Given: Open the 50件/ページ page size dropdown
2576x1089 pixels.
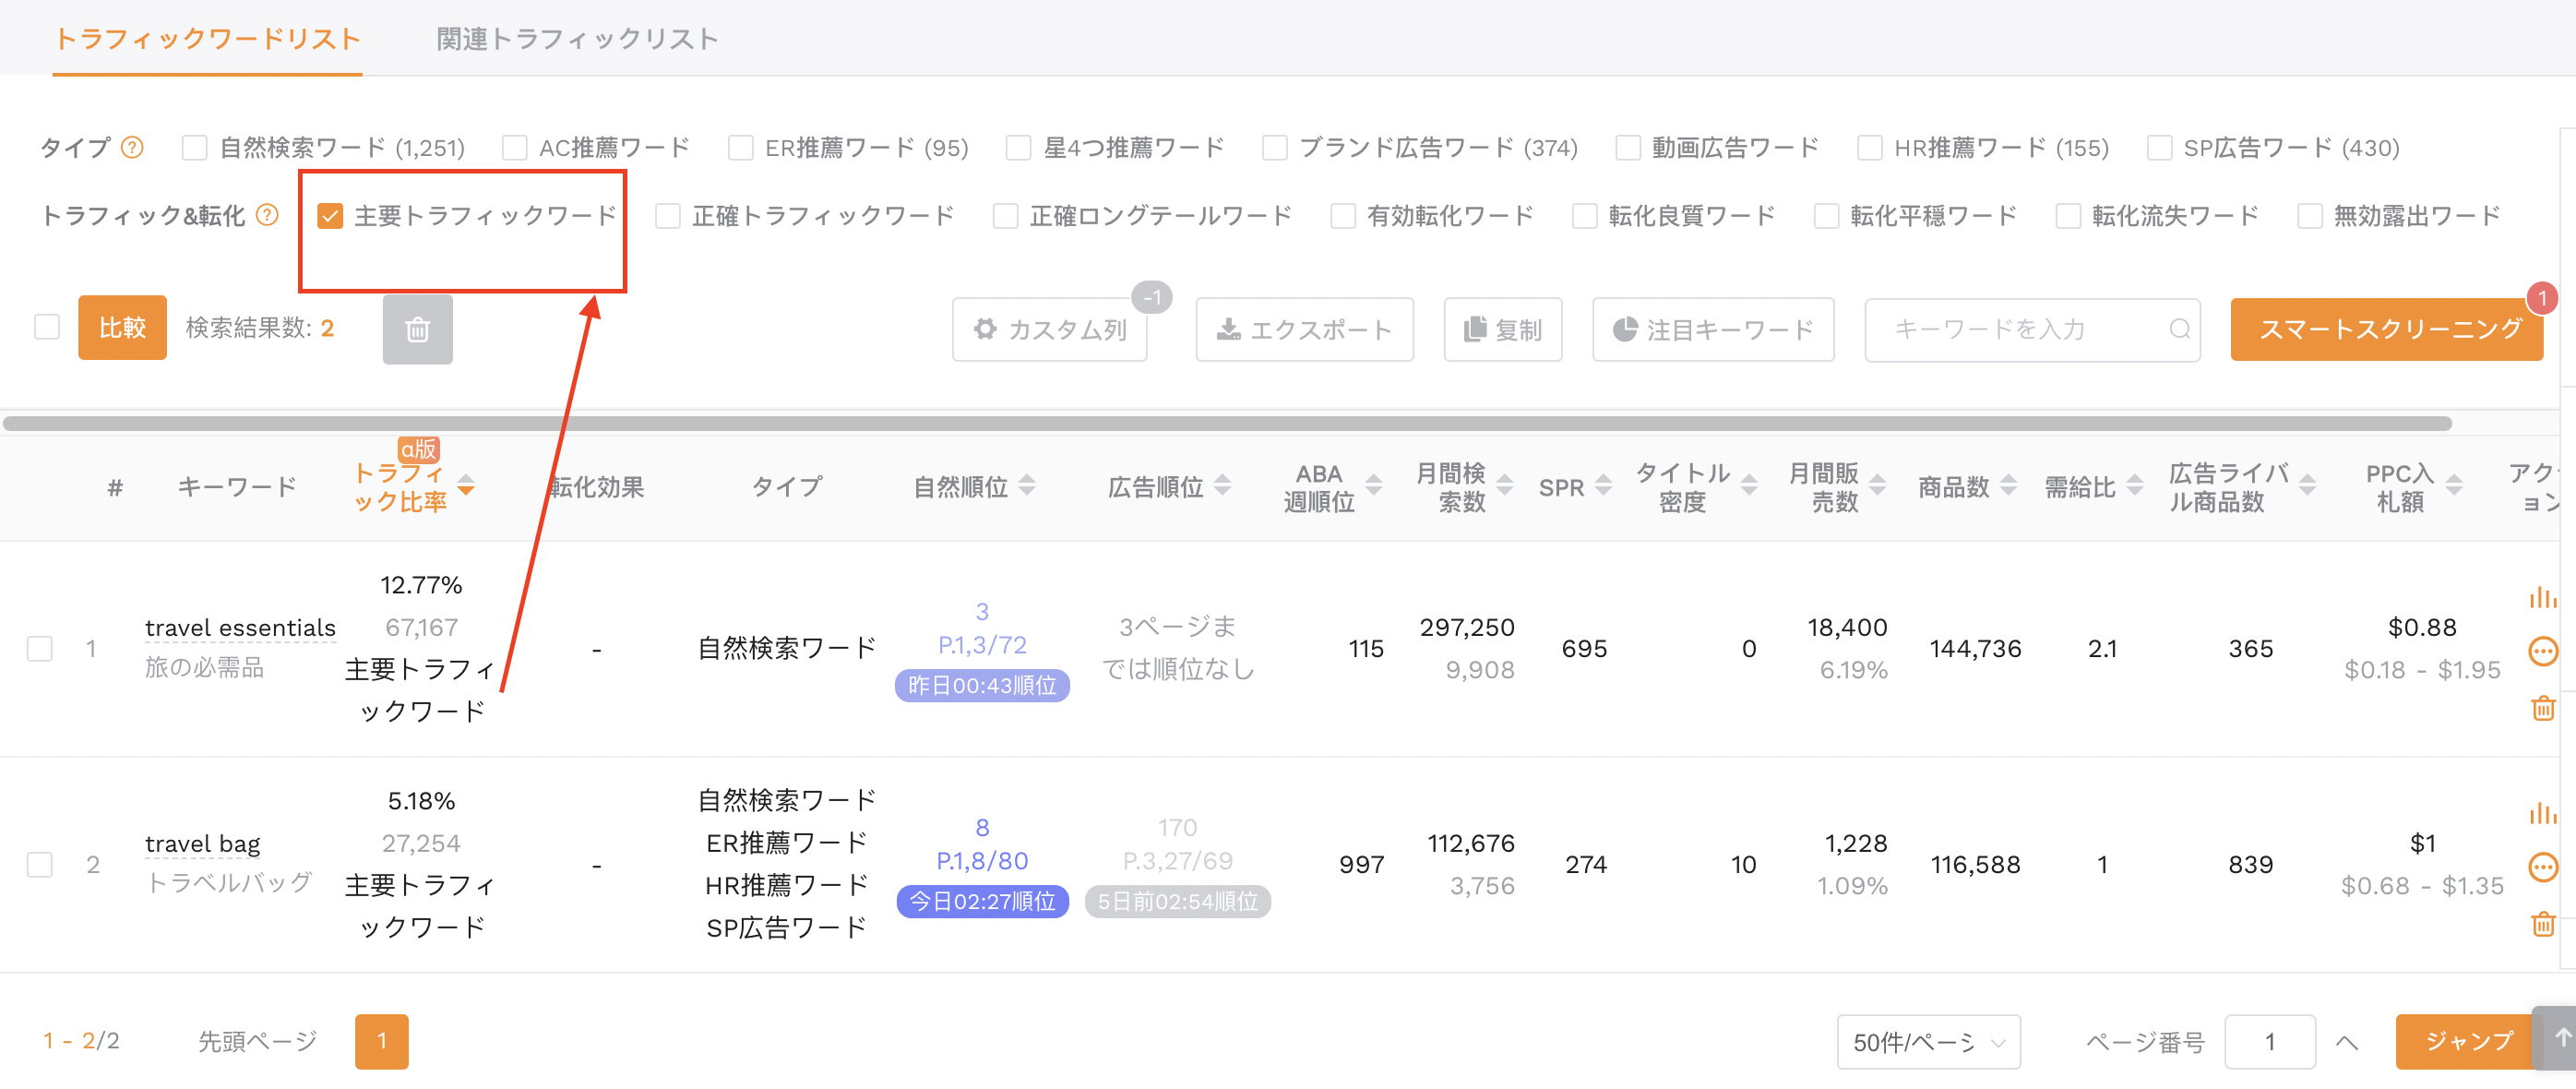Looking at the screenshot, I should coord(1928,1042).
